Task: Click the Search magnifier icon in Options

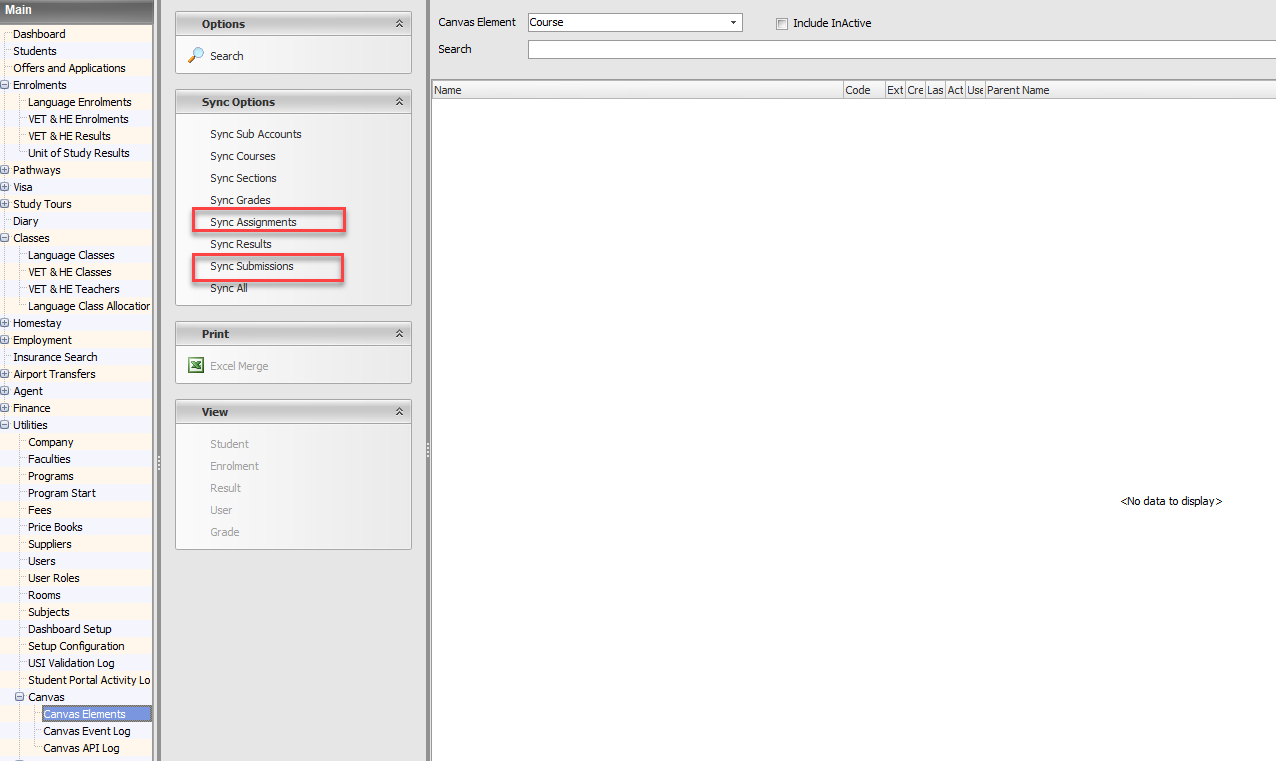Action: pos(196,56)
